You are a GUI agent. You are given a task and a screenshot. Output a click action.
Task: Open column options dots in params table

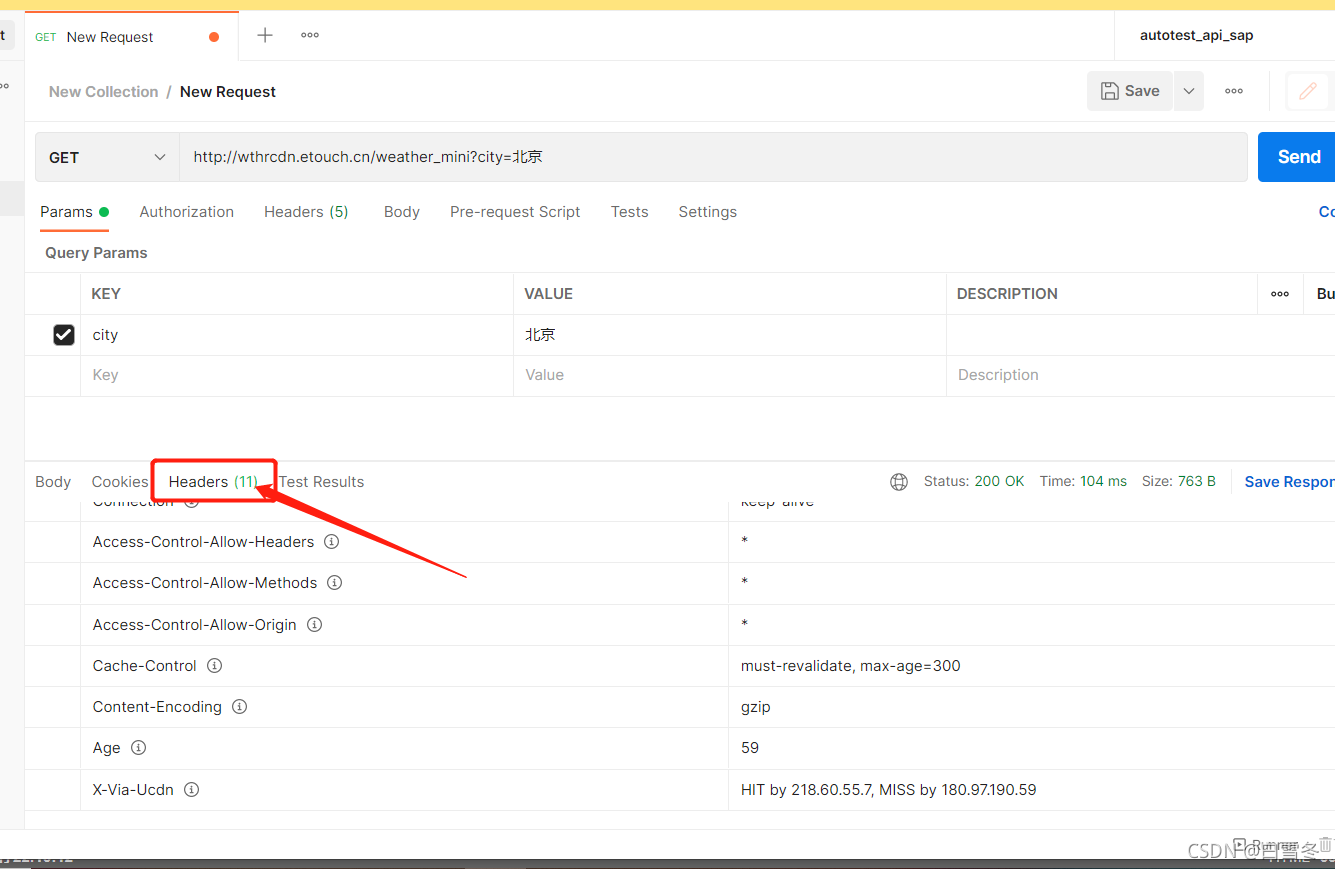(1280, 294)
